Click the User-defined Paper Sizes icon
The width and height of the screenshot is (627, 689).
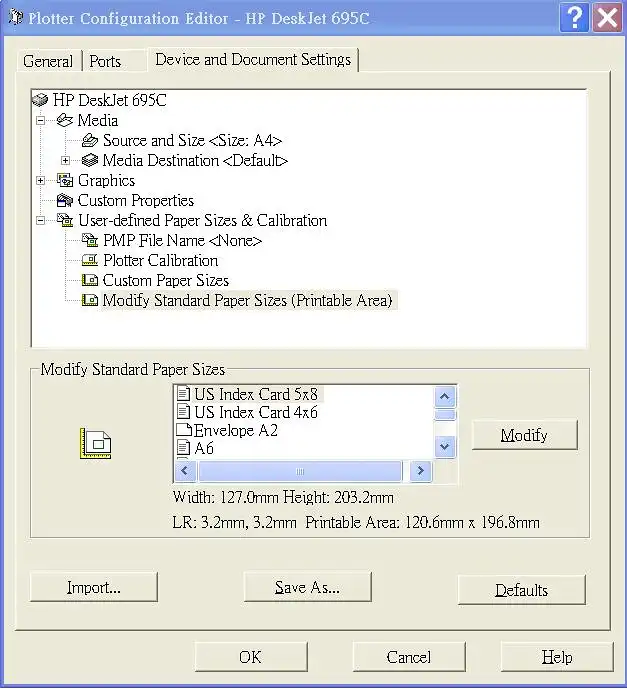[65, 220]
